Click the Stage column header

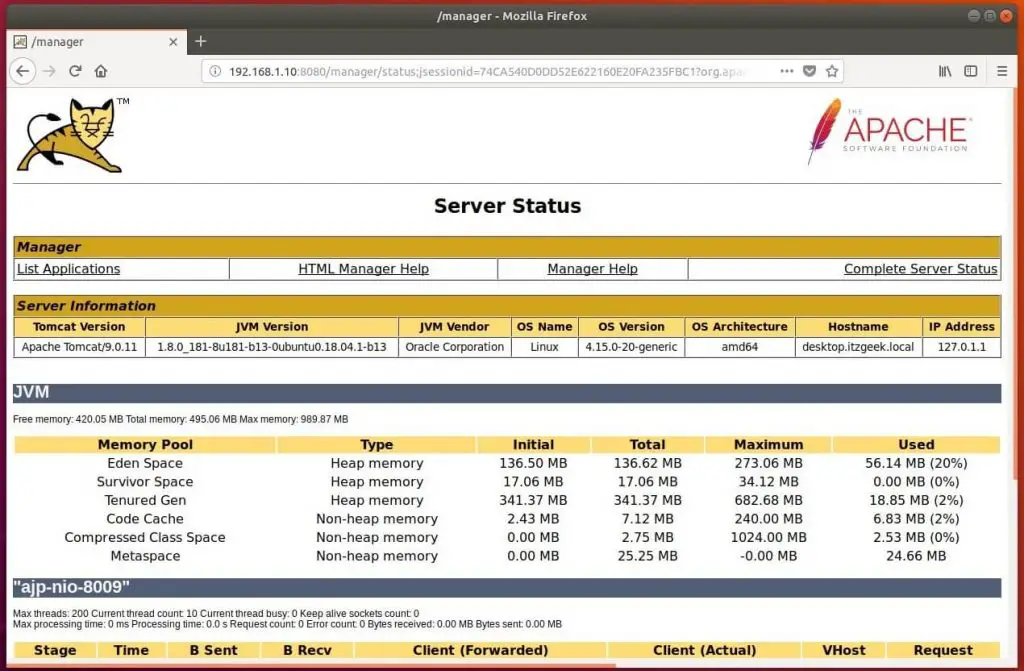tap(55, 650)
